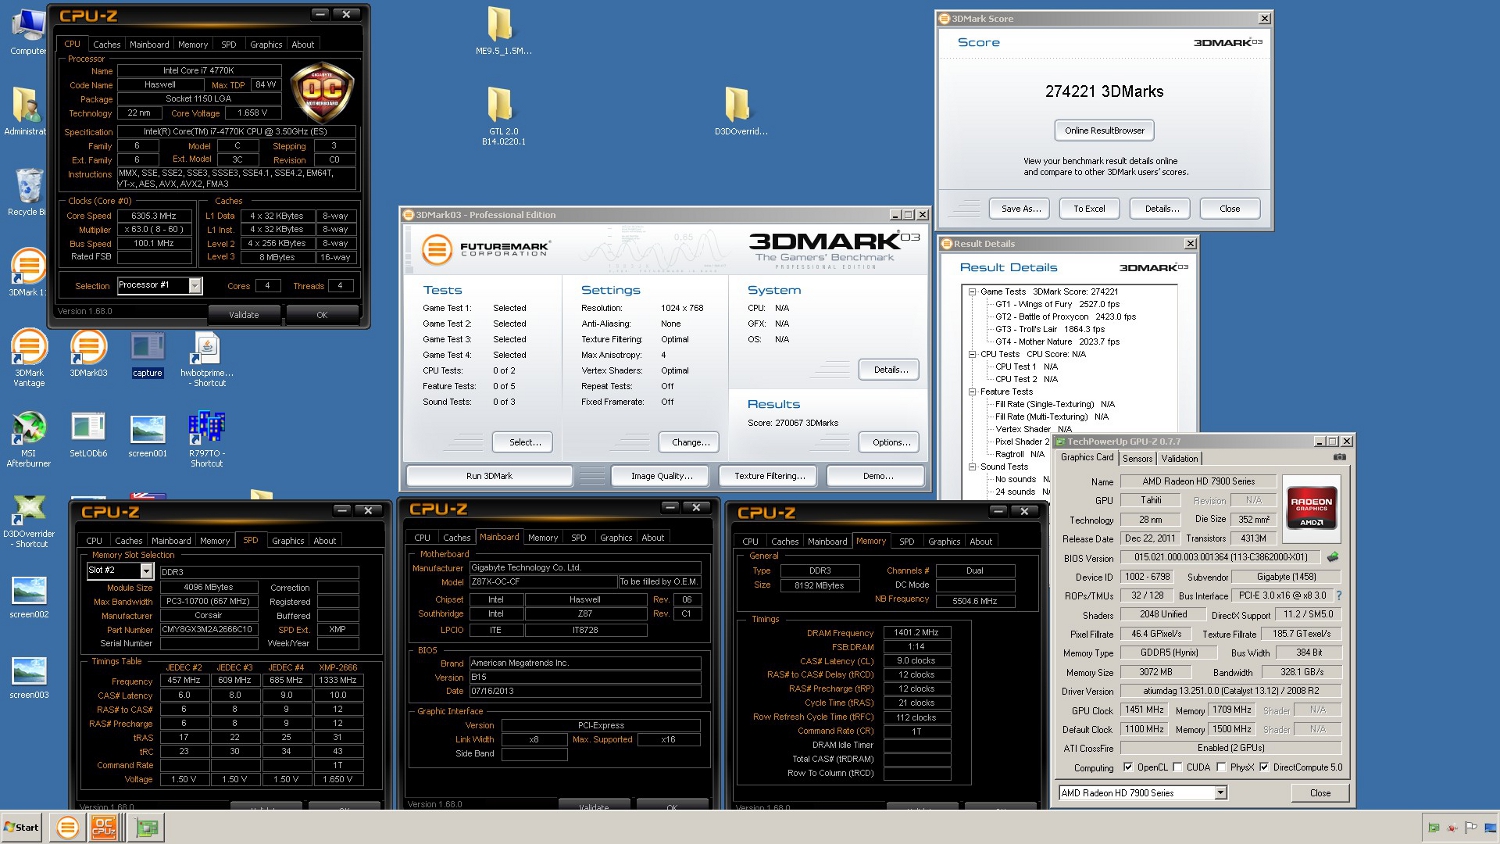Select the capture desktop icon
The width and height of the screenshot is (1500, 844).
147,355
